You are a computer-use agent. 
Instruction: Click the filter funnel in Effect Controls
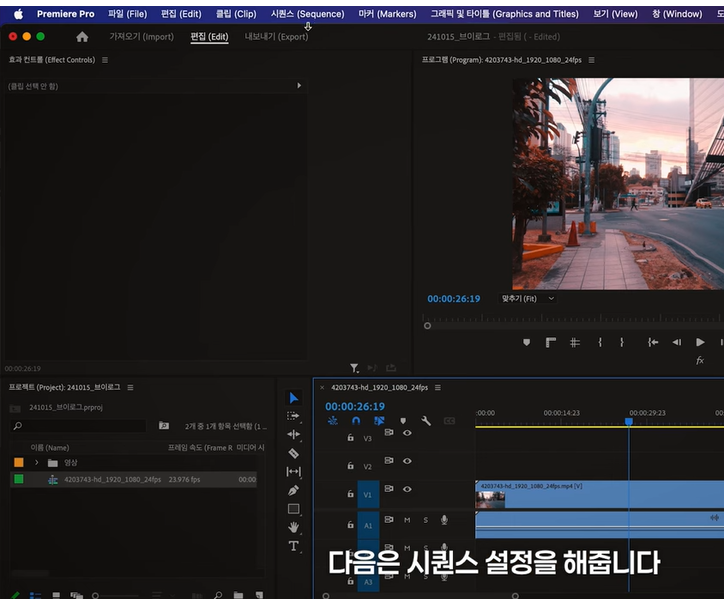pos(354,368)
